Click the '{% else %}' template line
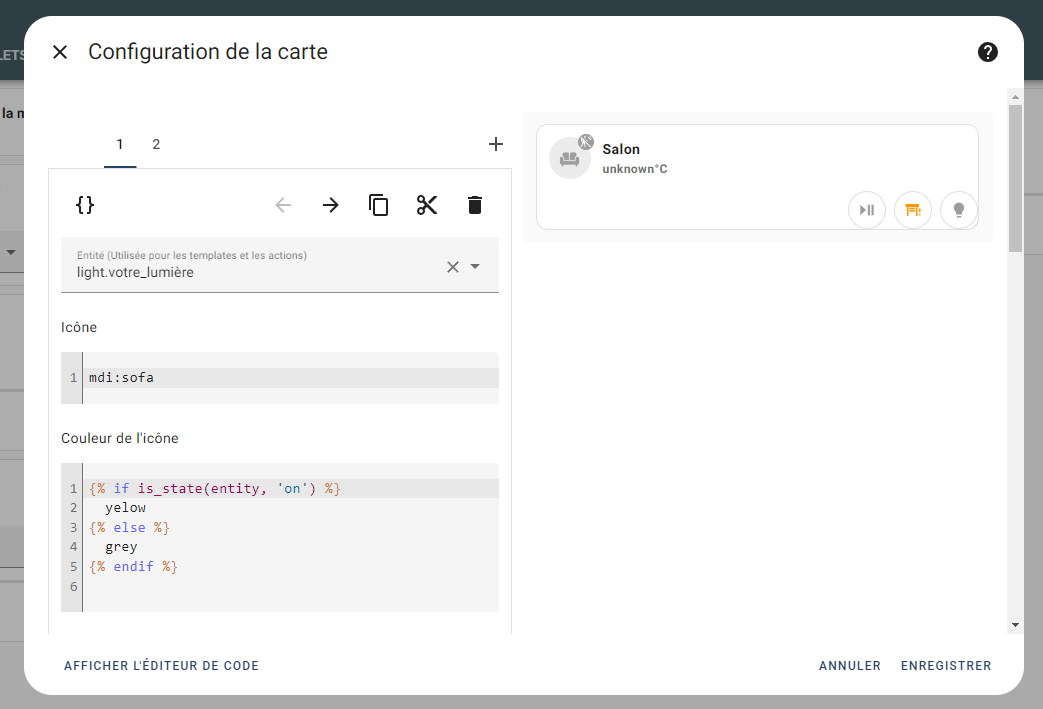The image size is (1043, 709). pos(291,527)
